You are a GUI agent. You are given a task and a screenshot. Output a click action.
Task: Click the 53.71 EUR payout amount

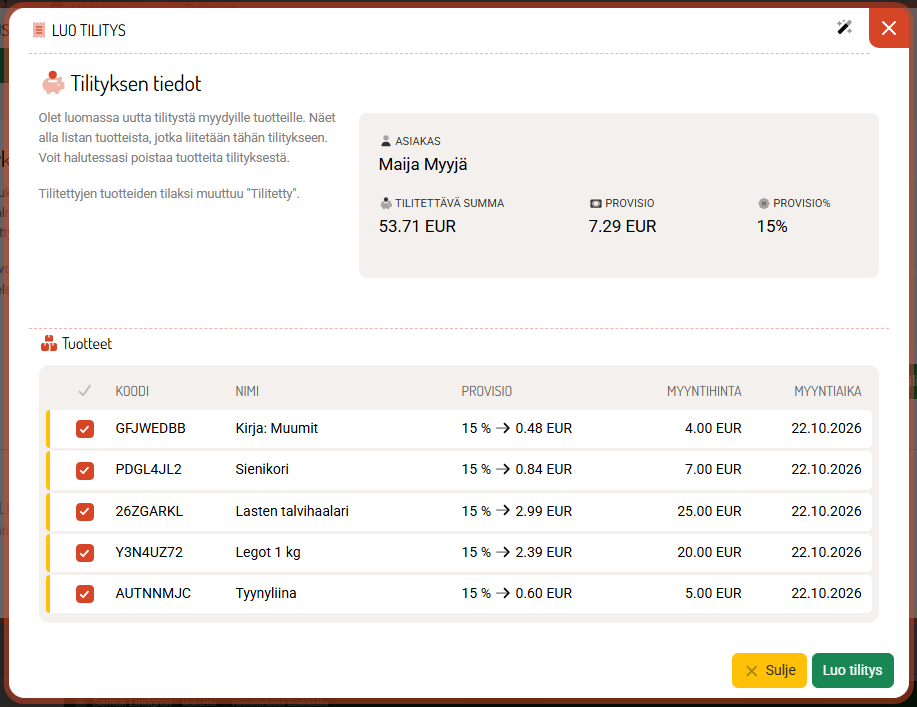417,226
